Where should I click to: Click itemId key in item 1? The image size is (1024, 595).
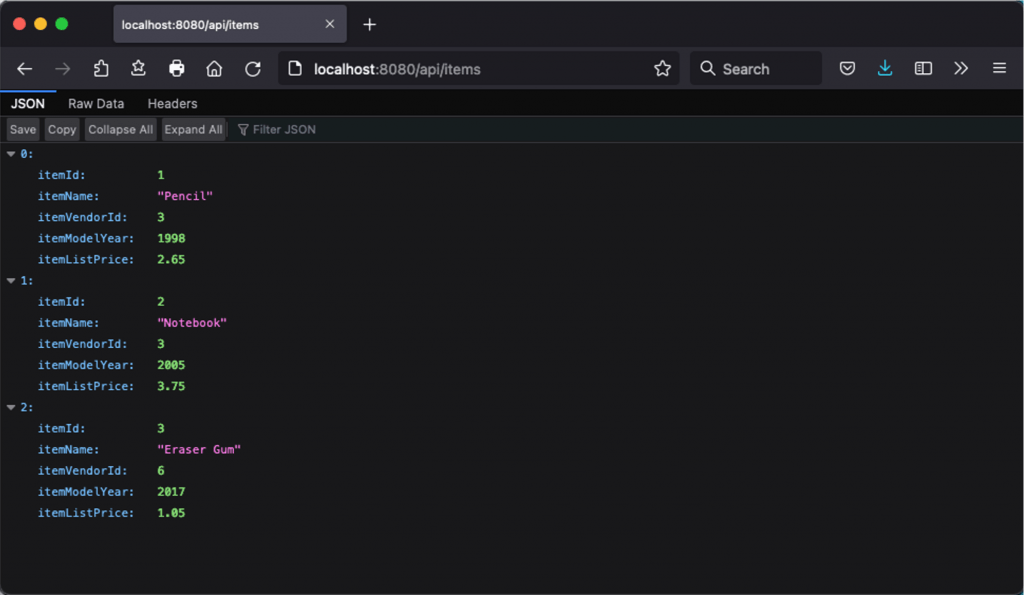point(61,302)
